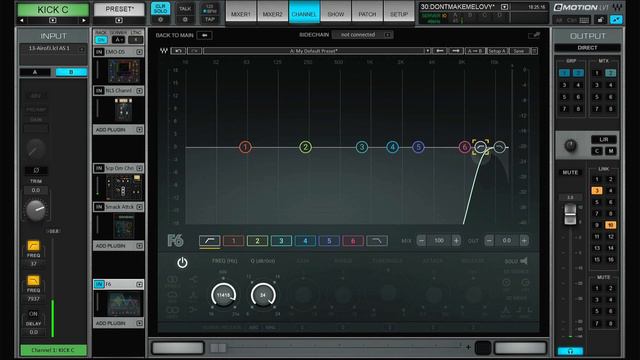The width and height of the screenshot is (640, 360).
Task: Select the highlighted high-pass filter node
Action: [x=481, y=147]
